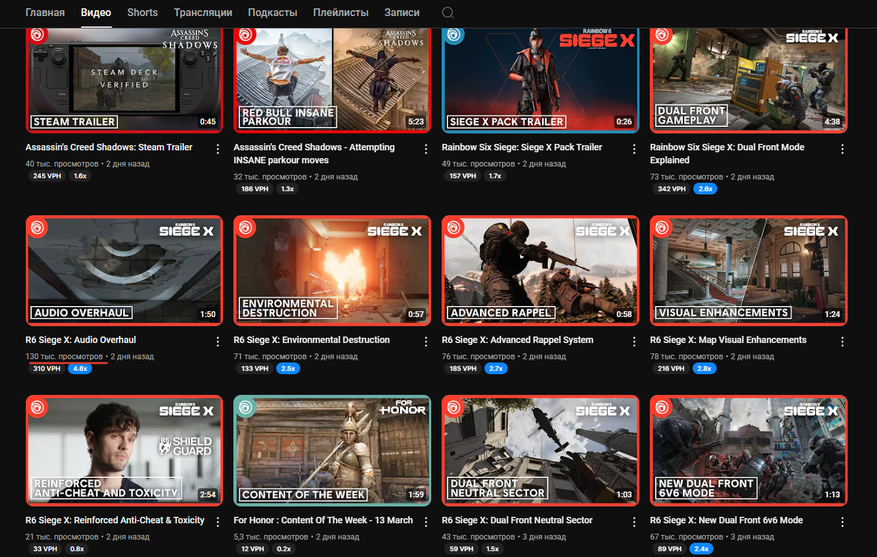Click title Assassin's Creed Shadows: Steam Trailer

point(109,147)
